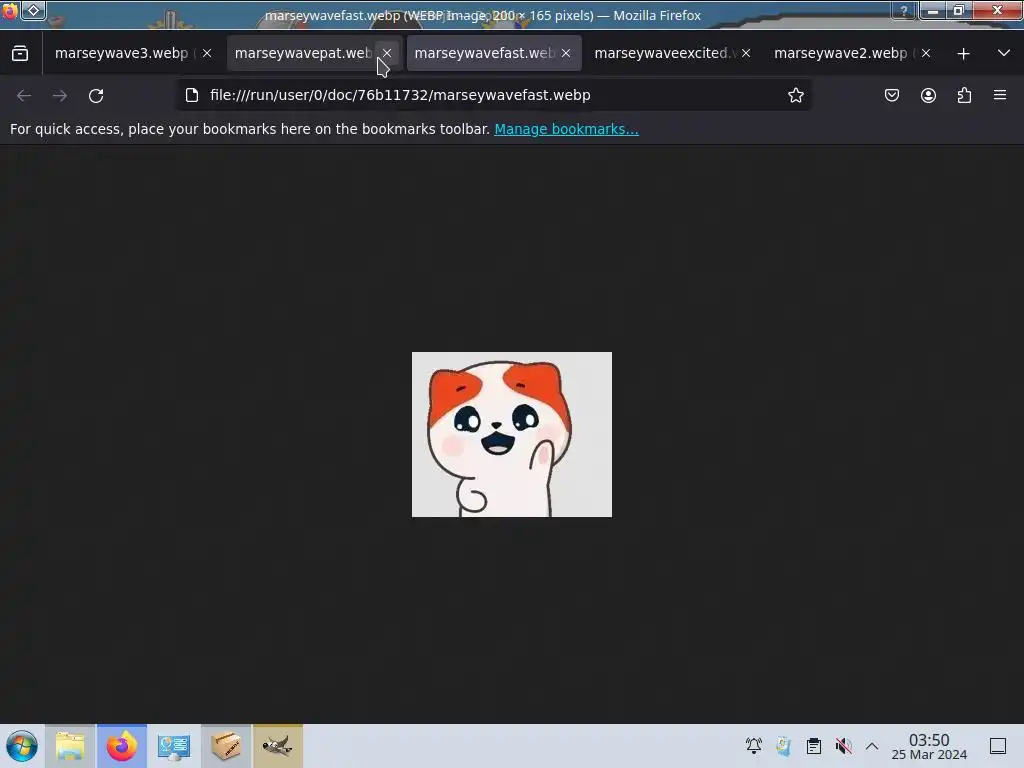Reload the current page
The height and width of the screenshot is (768, 1024).
(x=96, y=95)
